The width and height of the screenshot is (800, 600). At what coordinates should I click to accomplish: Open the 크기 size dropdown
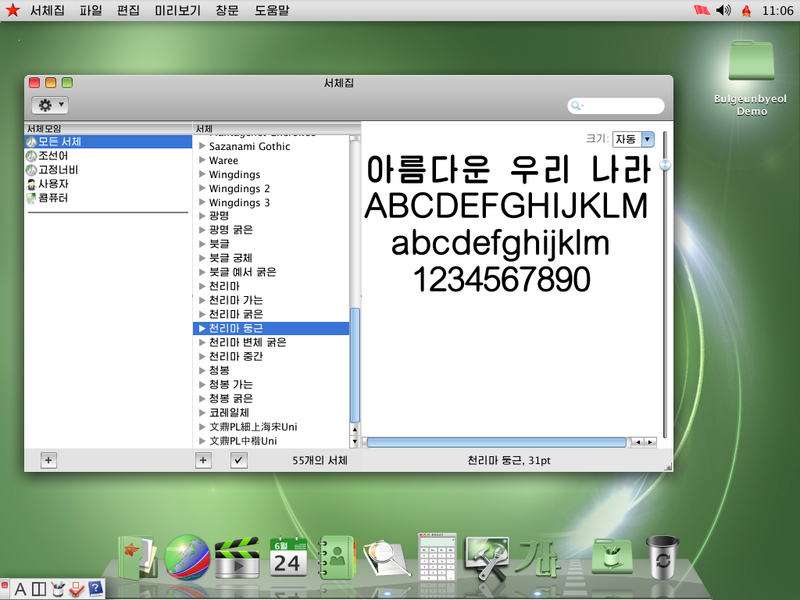click(x=634, y=139)
